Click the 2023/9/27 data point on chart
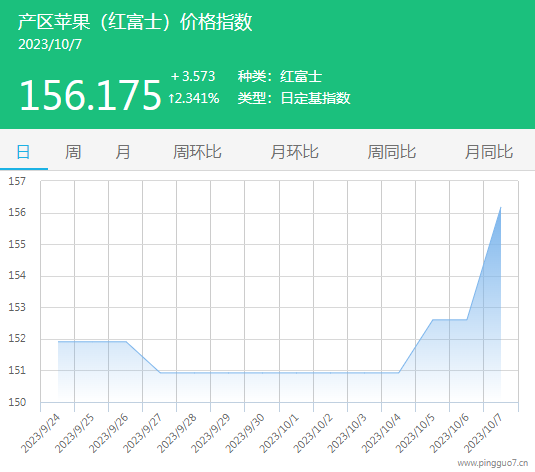This screenshot has width=535, height=472. (160, 373)
